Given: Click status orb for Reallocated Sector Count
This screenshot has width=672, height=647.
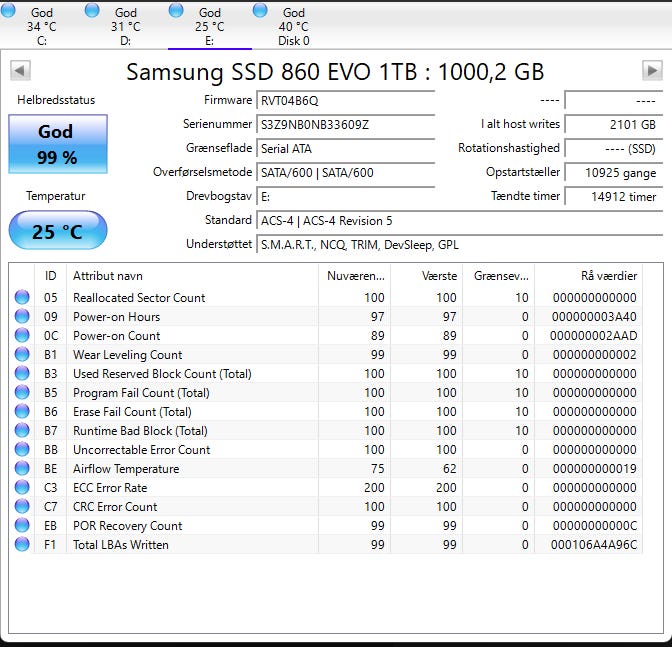Looking at the screenshot, I should tap(22, 298).
